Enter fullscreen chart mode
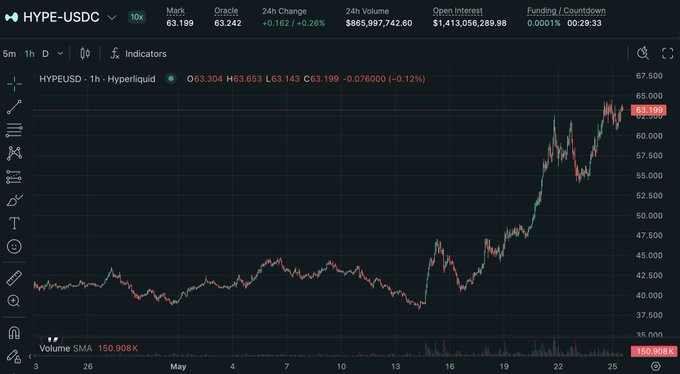The image size is (680, 374). point(667,54)
